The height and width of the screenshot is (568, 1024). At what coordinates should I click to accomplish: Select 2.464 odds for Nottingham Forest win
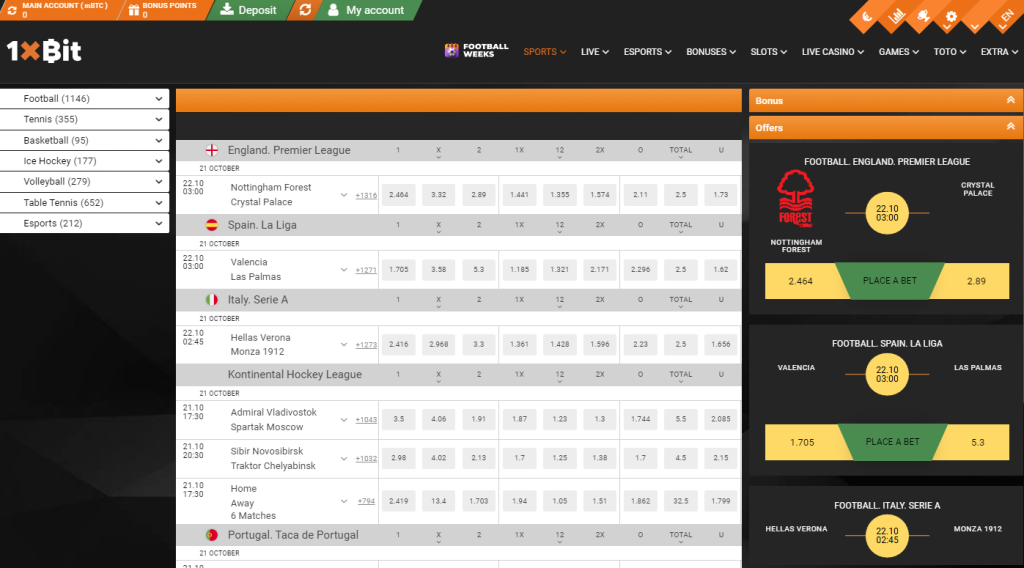[398, 195]
